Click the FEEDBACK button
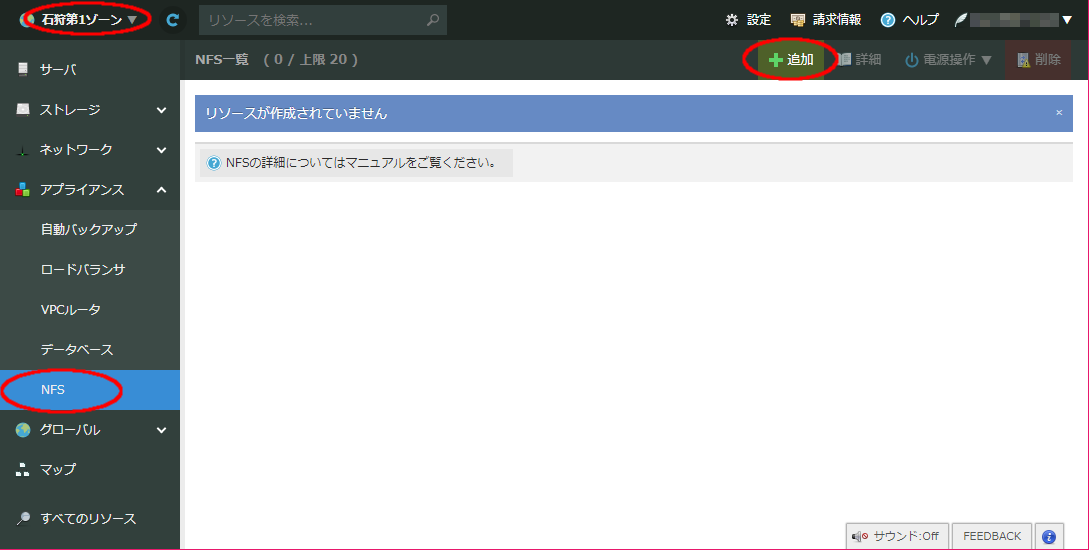Image resolution: width=1089 pixels, height=550 pixels. 992,536
